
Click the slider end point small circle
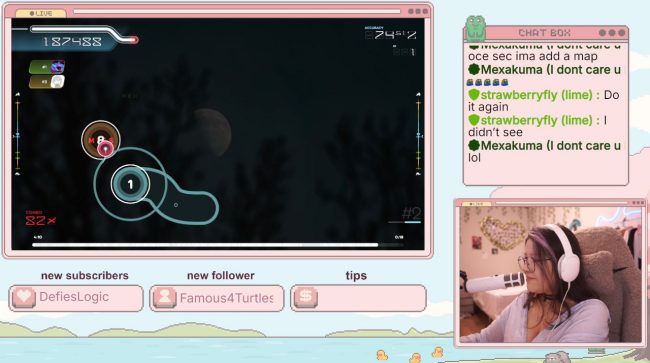(x=176, y=205)
